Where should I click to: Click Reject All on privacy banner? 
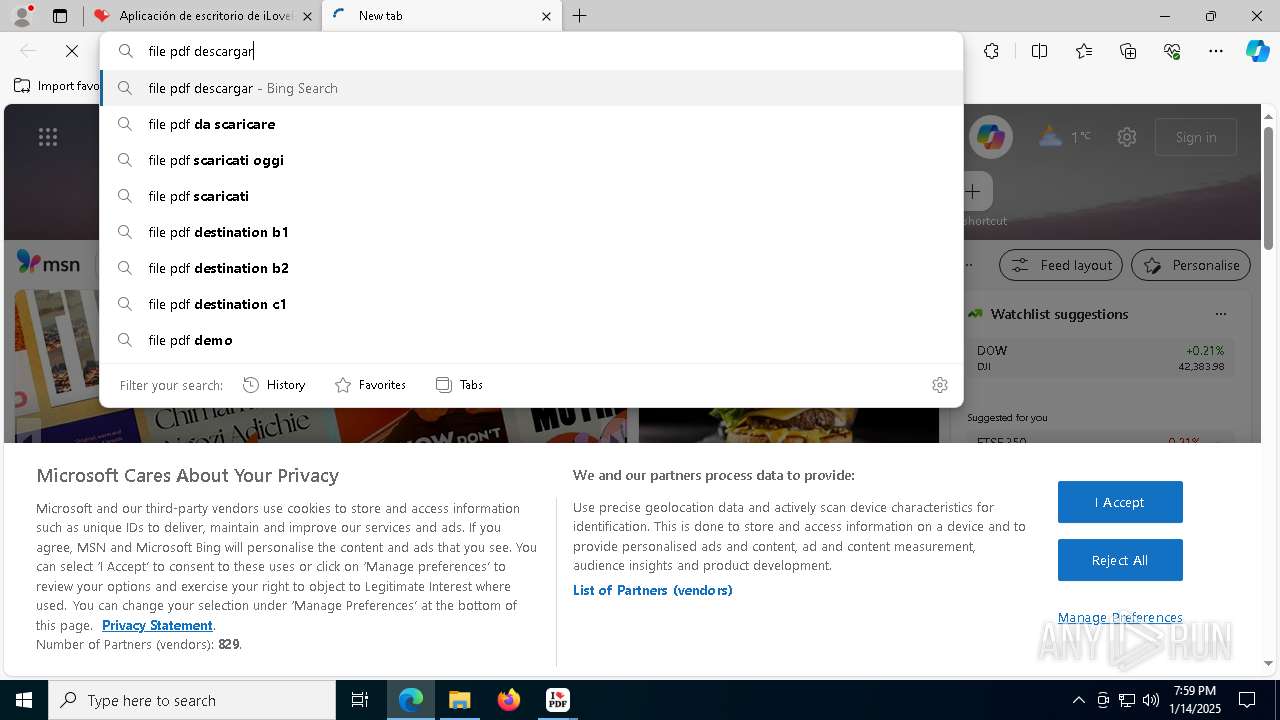click(x=1120, y=560)
